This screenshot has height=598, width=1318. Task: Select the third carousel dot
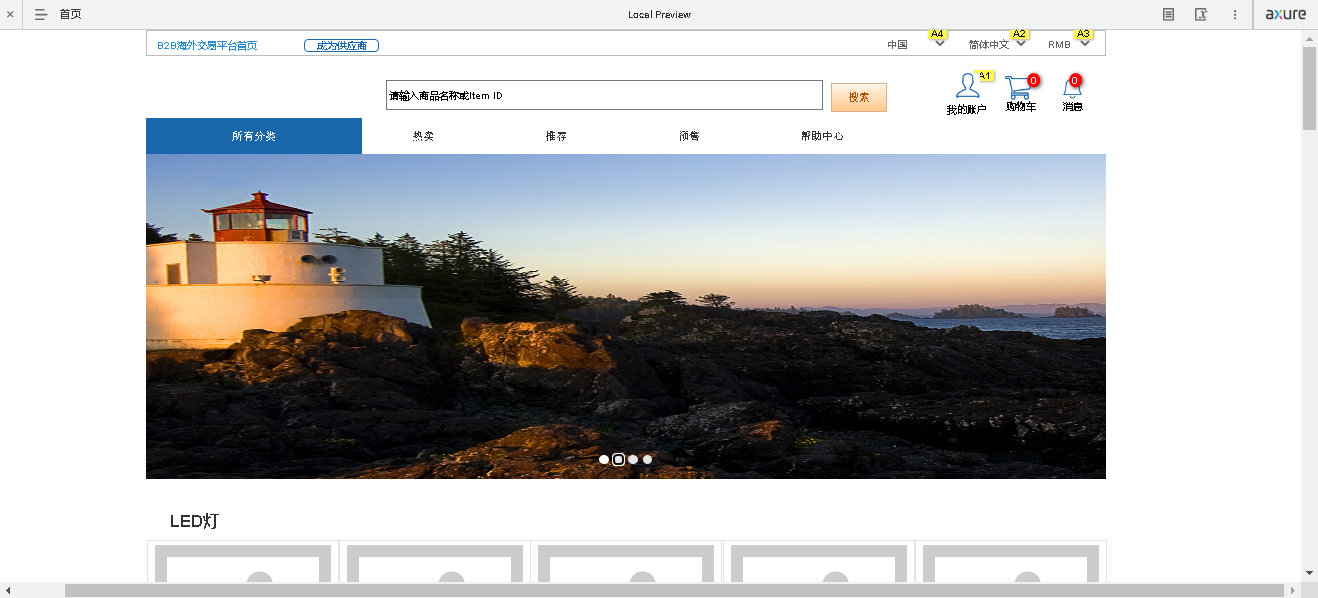[633, 460]
